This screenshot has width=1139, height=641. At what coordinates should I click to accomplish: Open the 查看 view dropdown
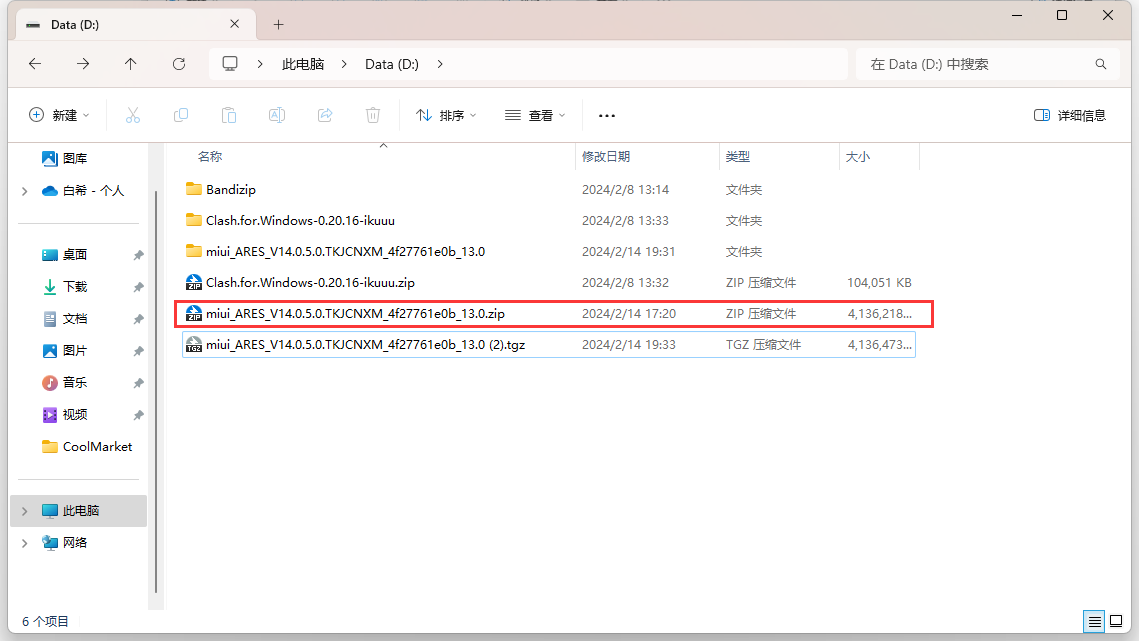point(535,115)
